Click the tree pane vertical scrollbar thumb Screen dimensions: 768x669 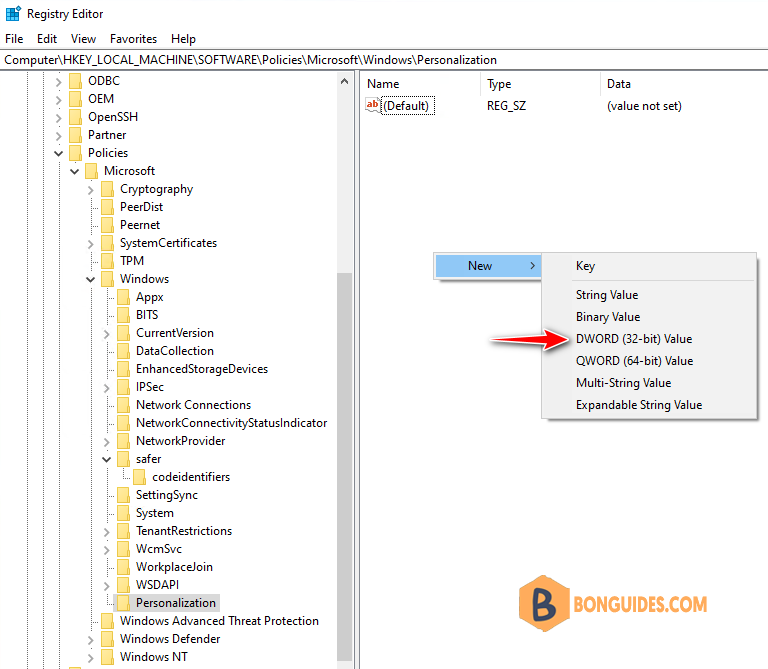pyautogui.click(x=344, y=466)
